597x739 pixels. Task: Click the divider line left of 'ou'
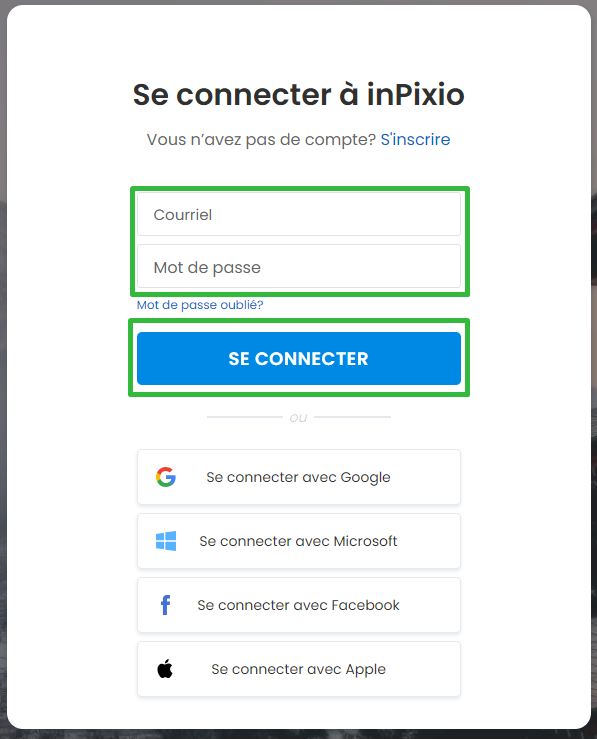(x=245, y=417)
